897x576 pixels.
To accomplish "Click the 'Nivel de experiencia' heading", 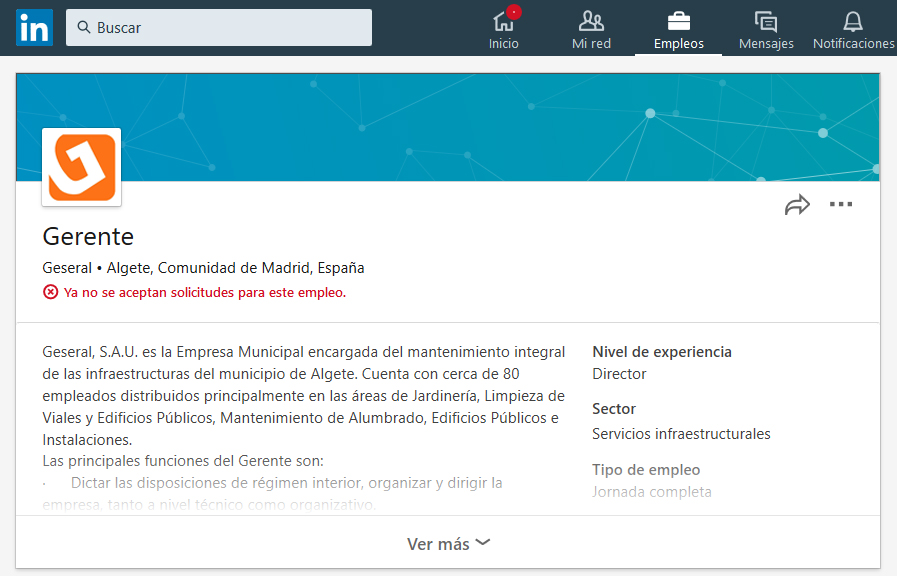I will pos(662,352).
